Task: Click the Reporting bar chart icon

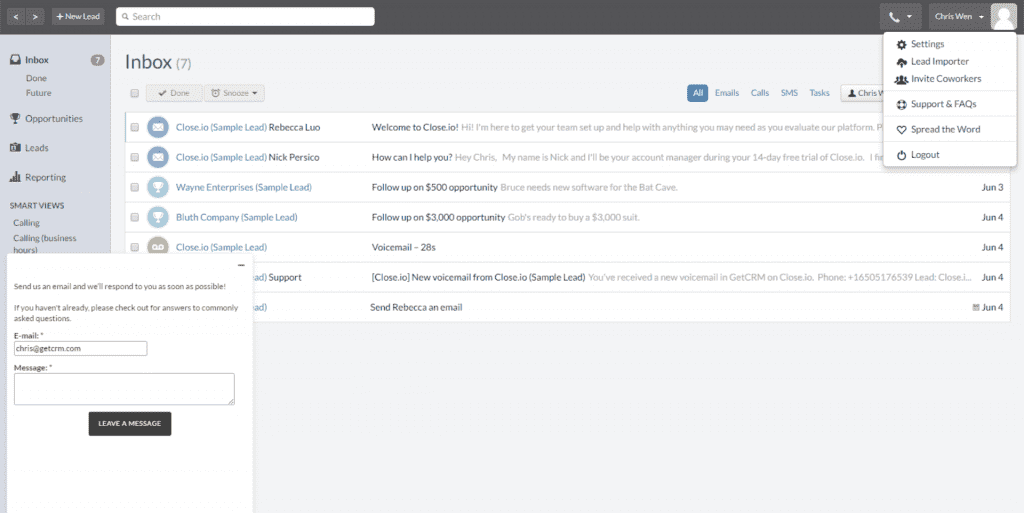Action: point(15,177)
